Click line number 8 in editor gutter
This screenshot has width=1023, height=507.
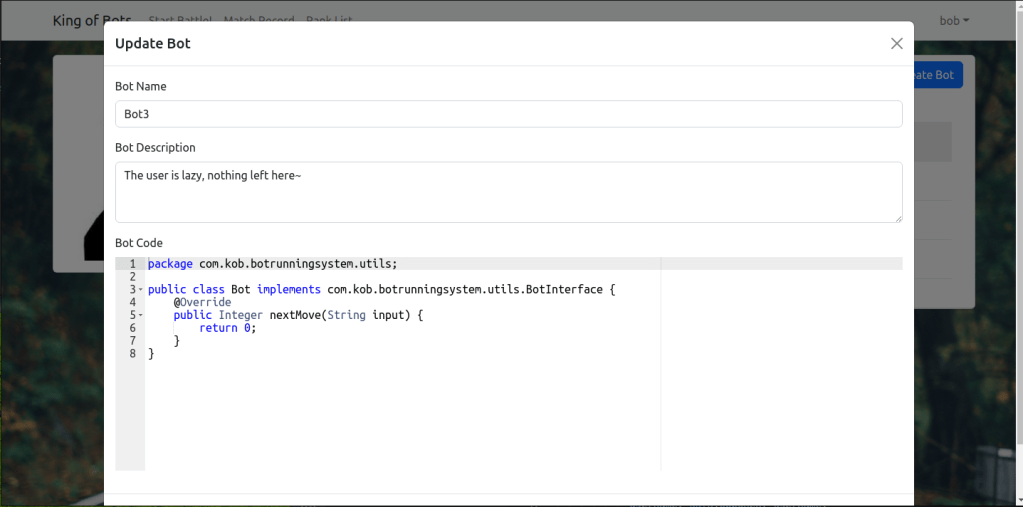tap(131, 354)
